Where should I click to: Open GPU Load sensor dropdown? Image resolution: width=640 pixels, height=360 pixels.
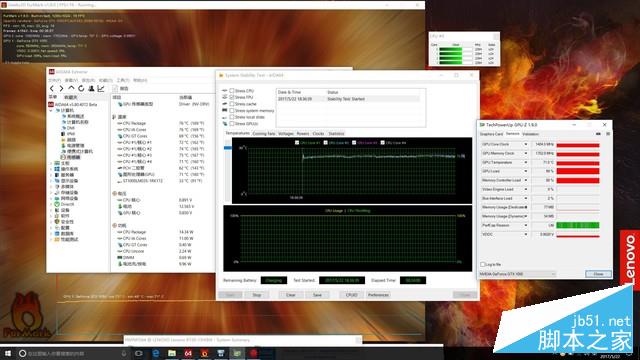click(x=525, y=171)
